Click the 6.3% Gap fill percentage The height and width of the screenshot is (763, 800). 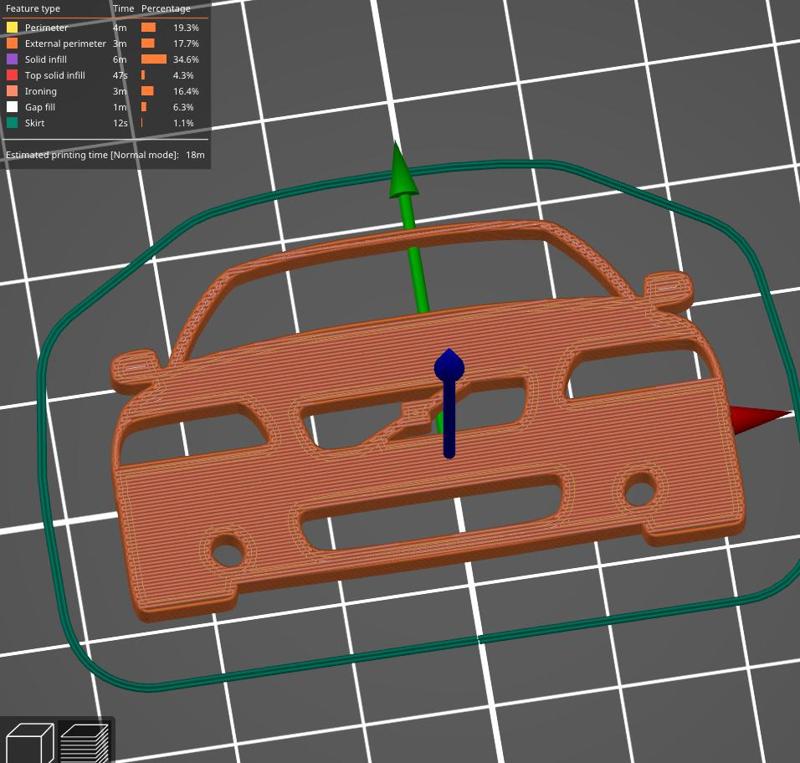(x=183, y=107)
